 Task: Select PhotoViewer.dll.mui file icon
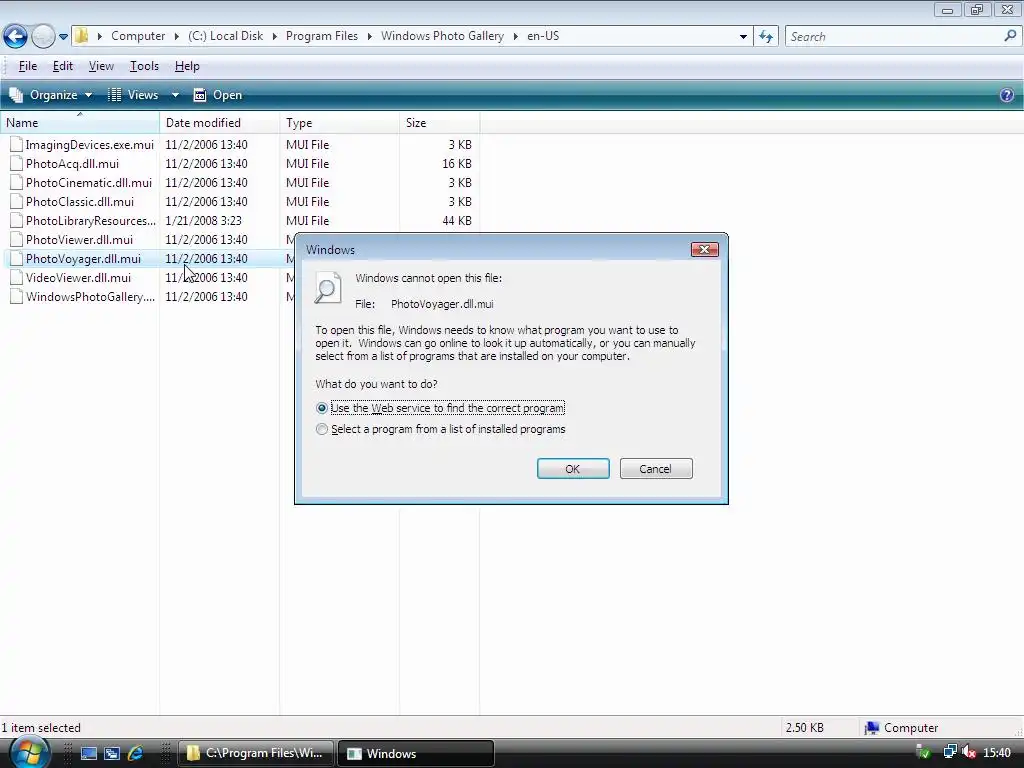pos(16,240)
